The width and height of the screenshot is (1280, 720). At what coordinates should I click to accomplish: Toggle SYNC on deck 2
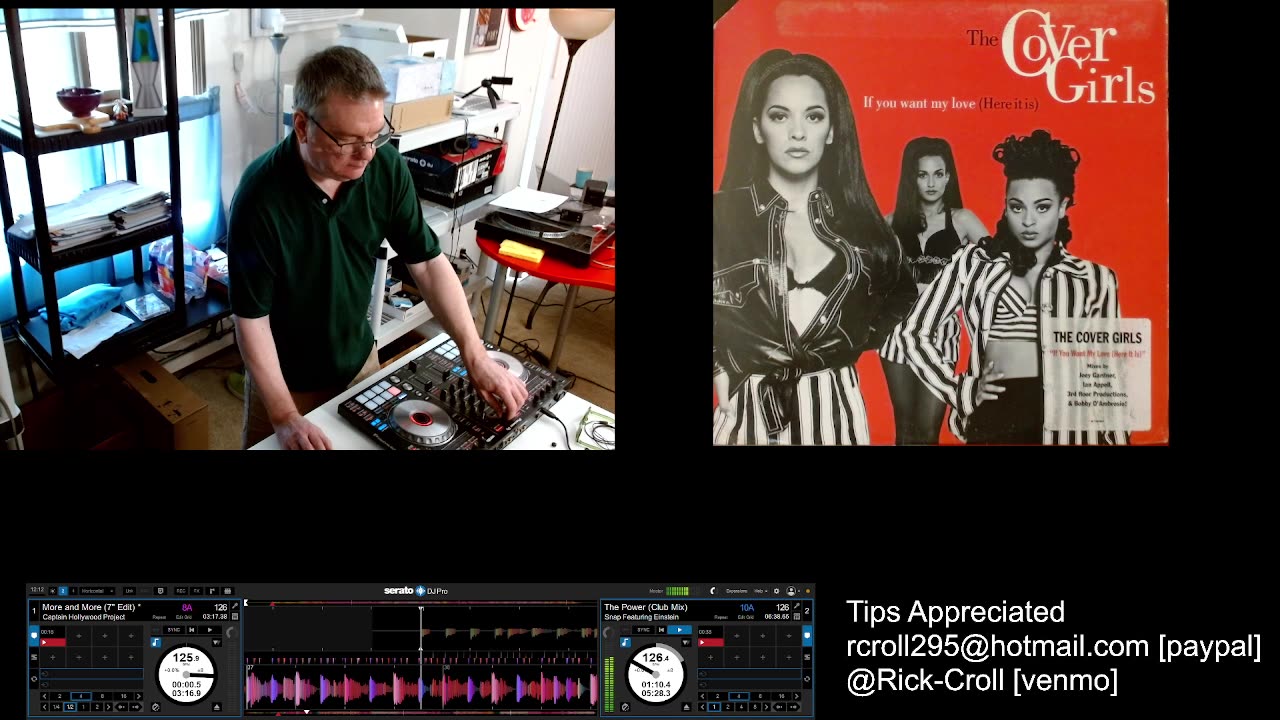pos(643,630)
